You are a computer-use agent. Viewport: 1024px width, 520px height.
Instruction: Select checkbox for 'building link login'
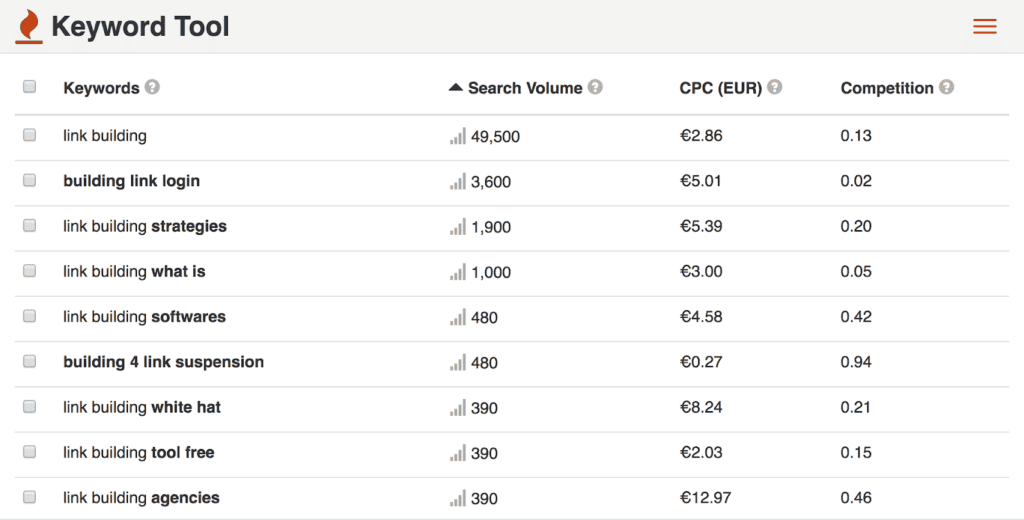30,180
